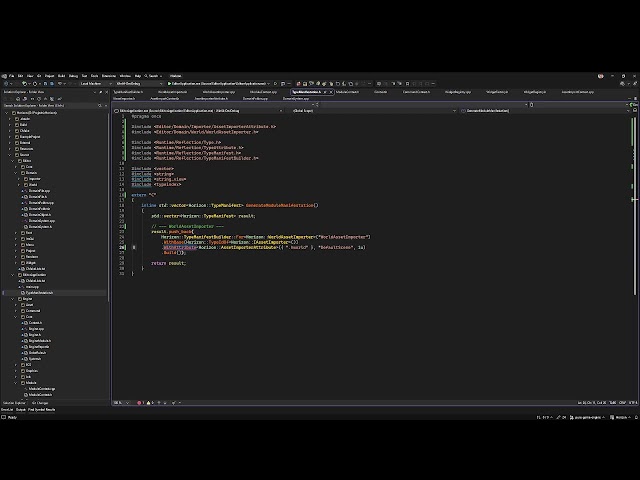This screenshot has width=640, height=480.
Task: Select main.cpp in Solution Explorer tree
Action: pyautogui.click(x=32, y=287)
